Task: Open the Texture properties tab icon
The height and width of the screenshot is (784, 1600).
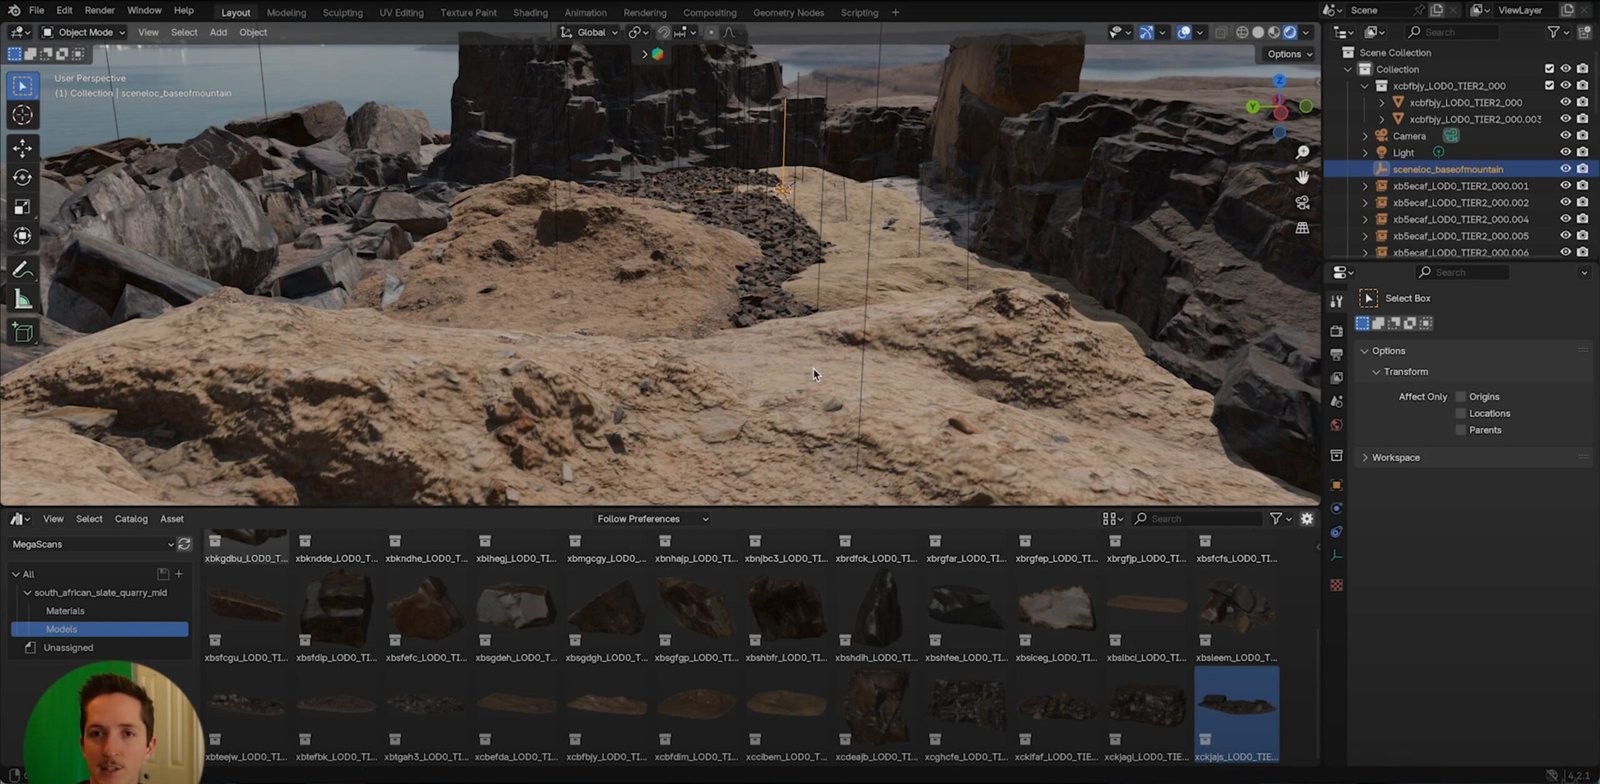Action: (1336, 585)
